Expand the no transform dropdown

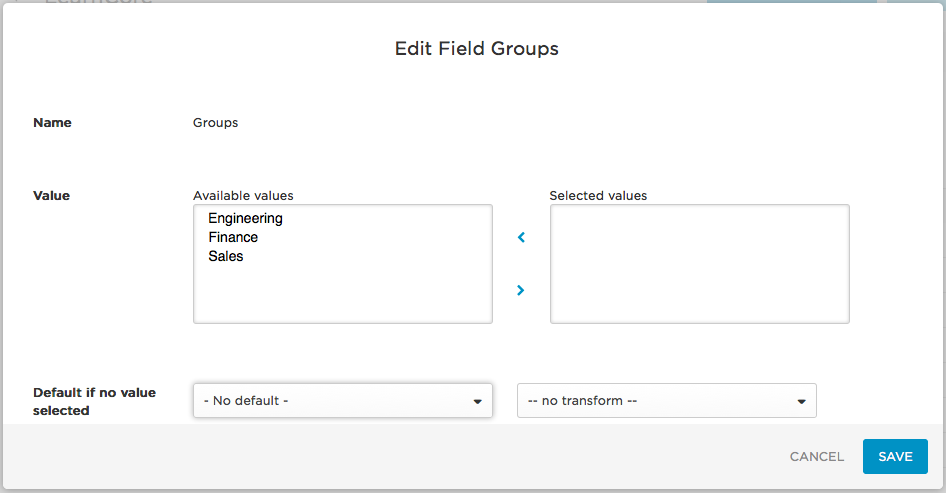click(666, 401)
